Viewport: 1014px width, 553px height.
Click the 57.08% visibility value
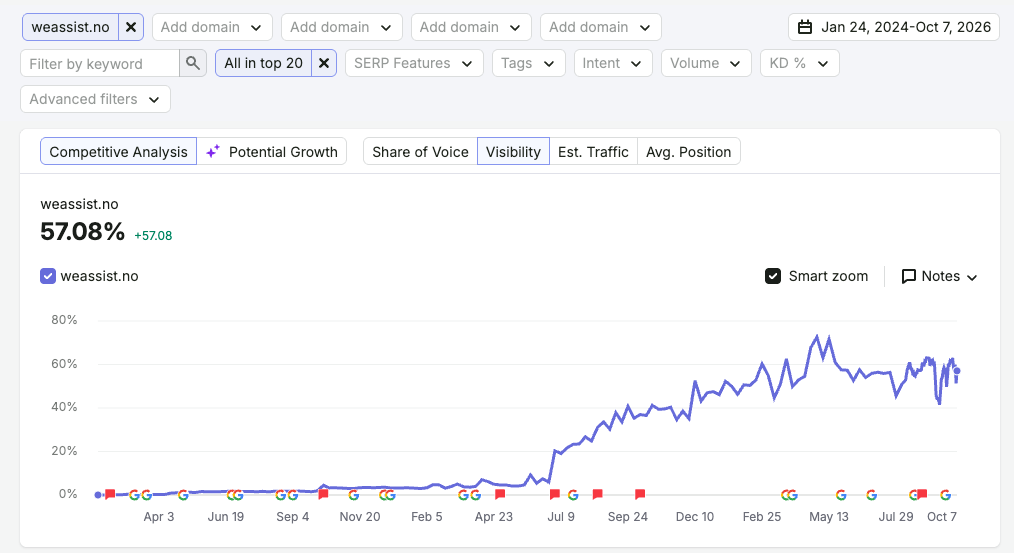tap(82, 231)
